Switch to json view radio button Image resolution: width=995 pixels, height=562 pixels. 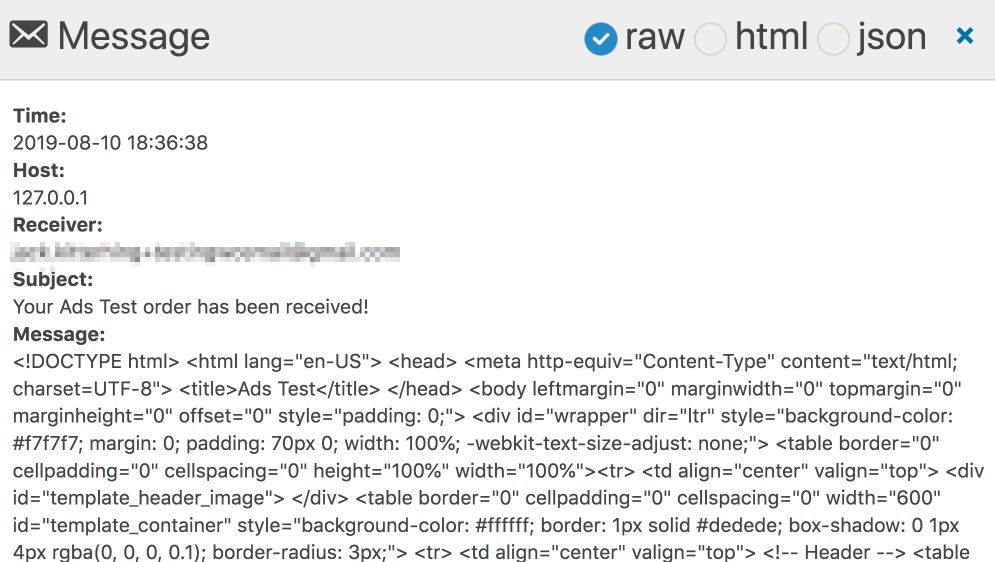click(833, 39)
